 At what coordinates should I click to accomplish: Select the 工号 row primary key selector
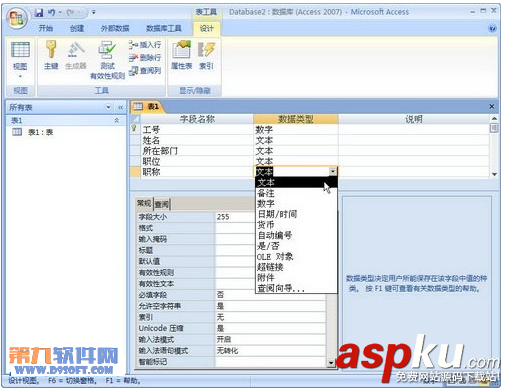click(135, 129)
